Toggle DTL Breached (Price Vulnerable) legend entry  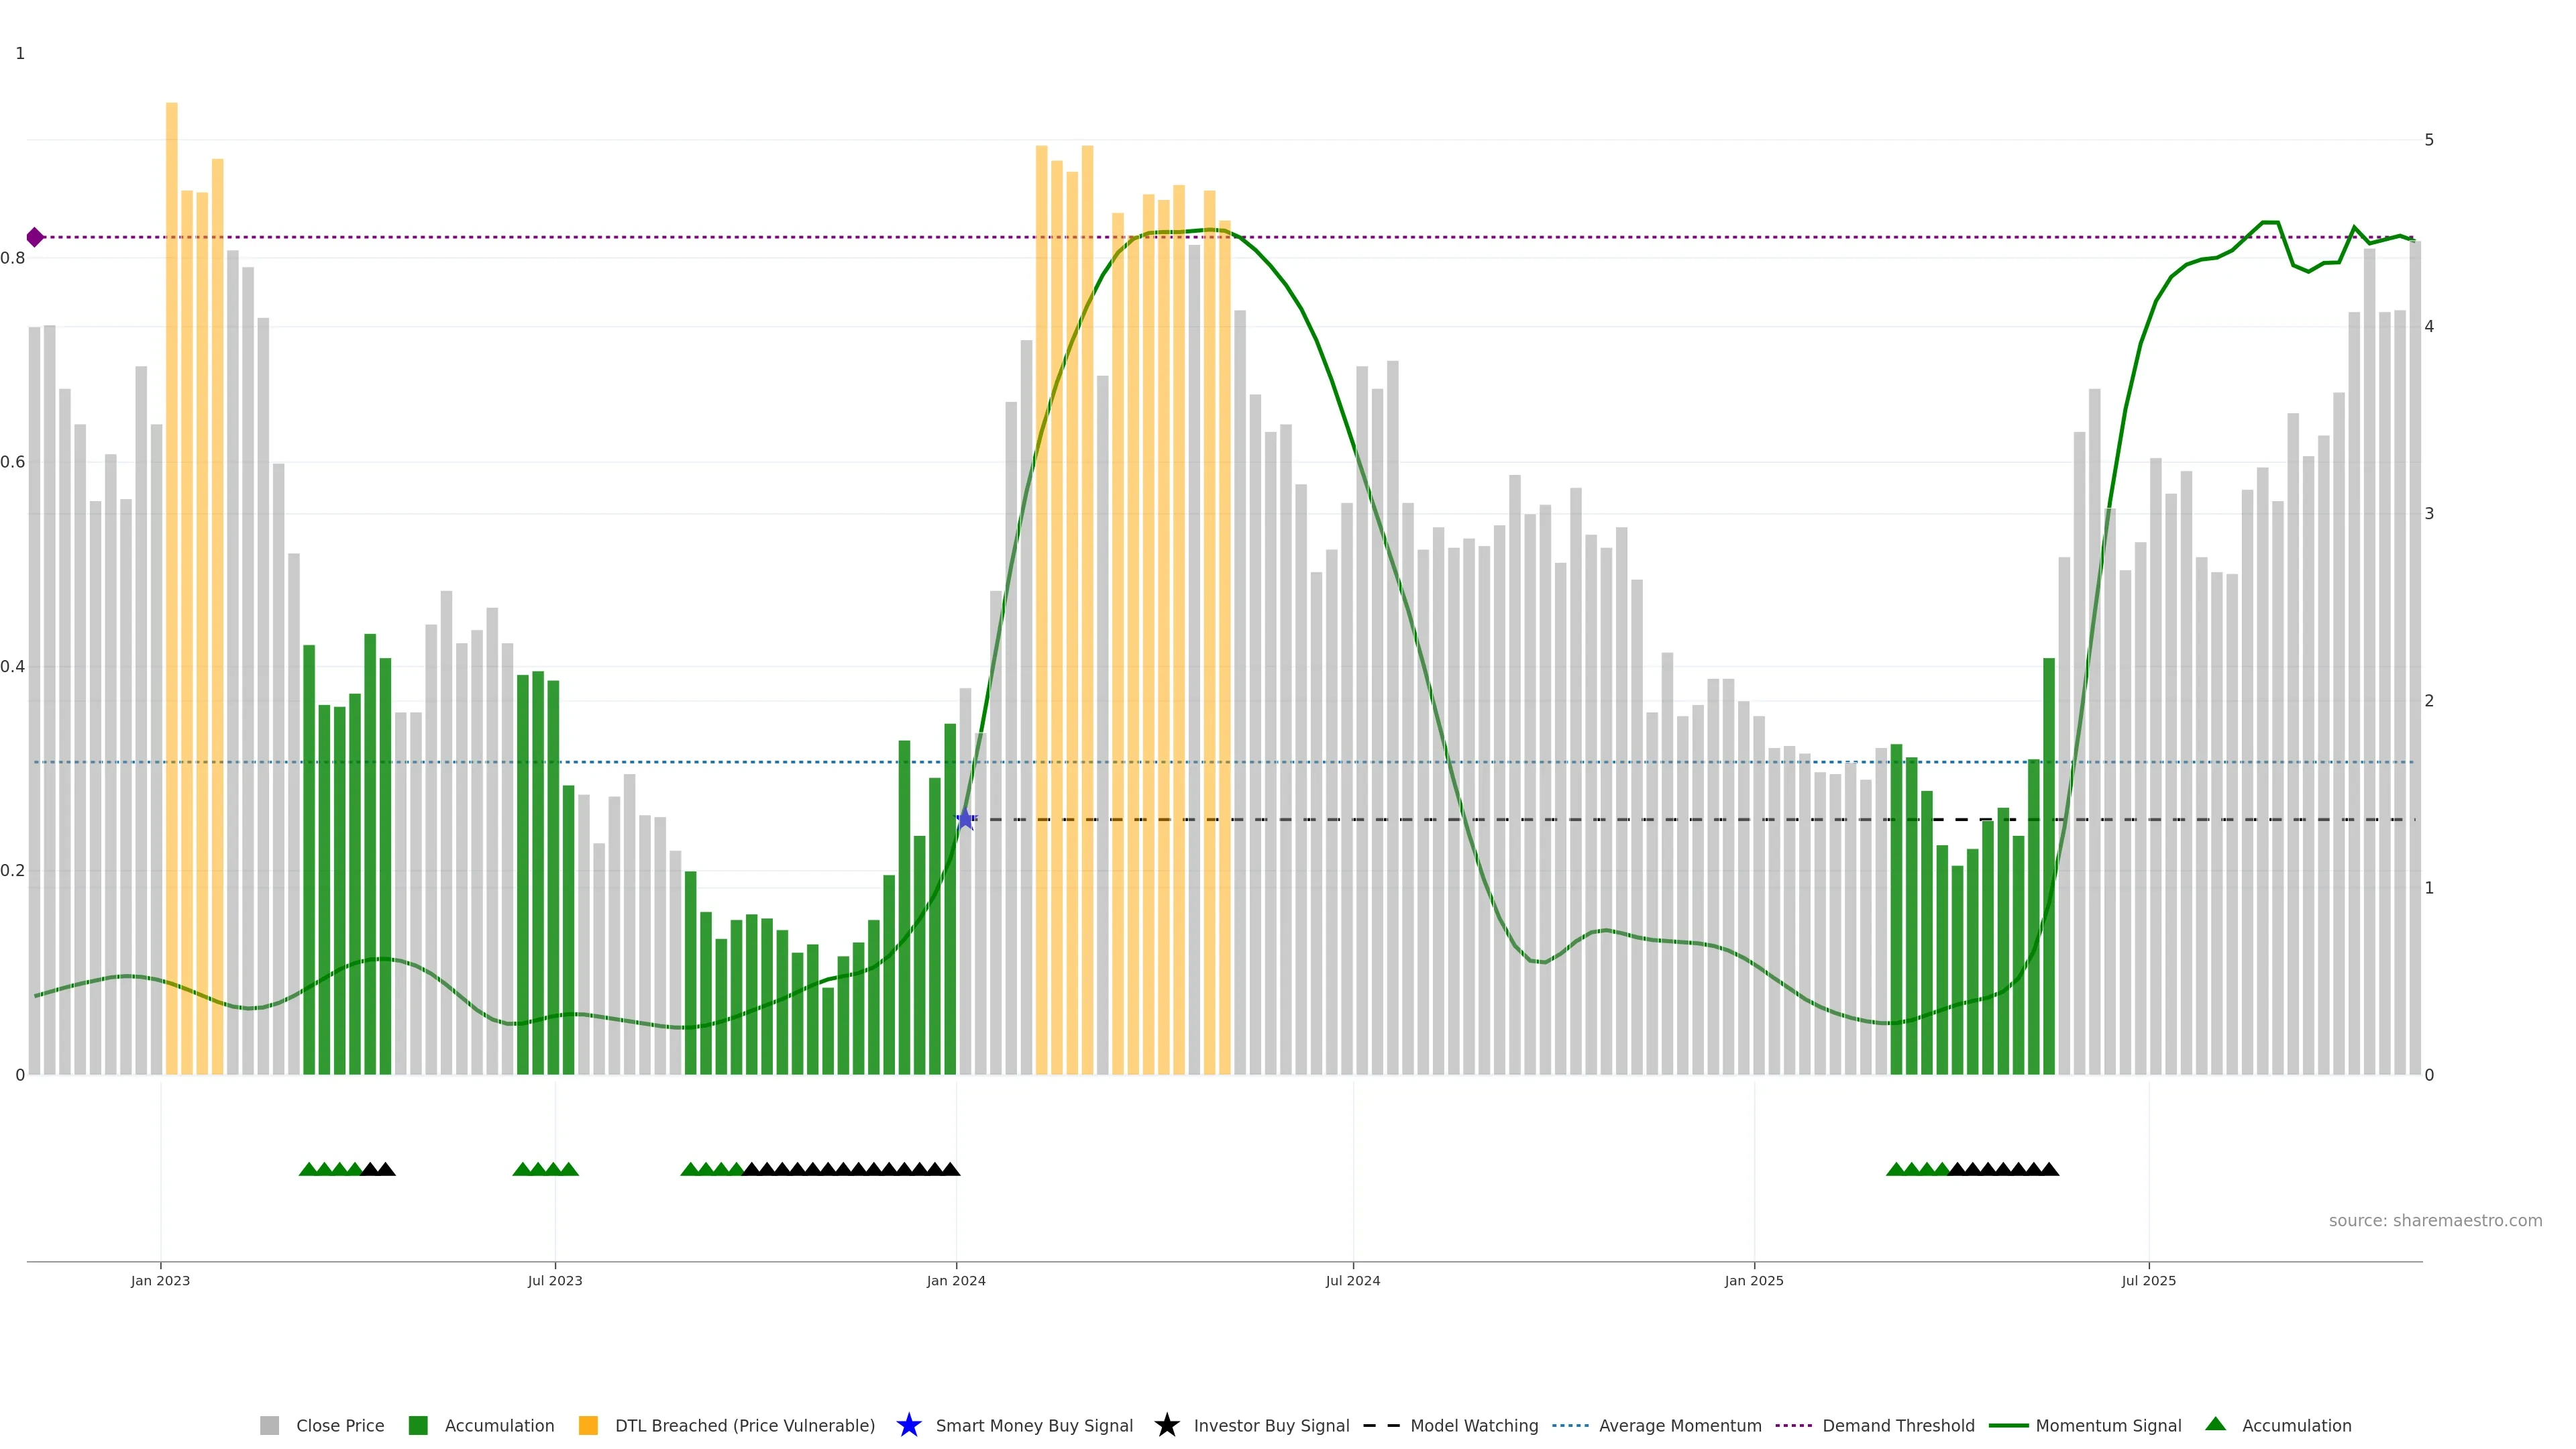pos(744,1426)
